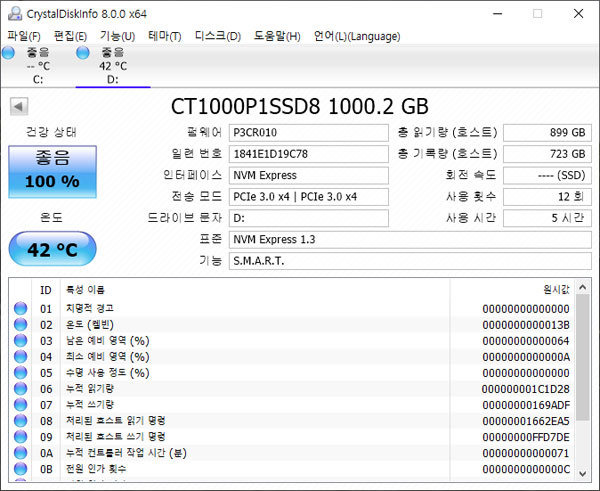The height and width of the screenshot is (491, 600).
Task: Click power on hours value 5 시간
Action: (x=547, y=218)
